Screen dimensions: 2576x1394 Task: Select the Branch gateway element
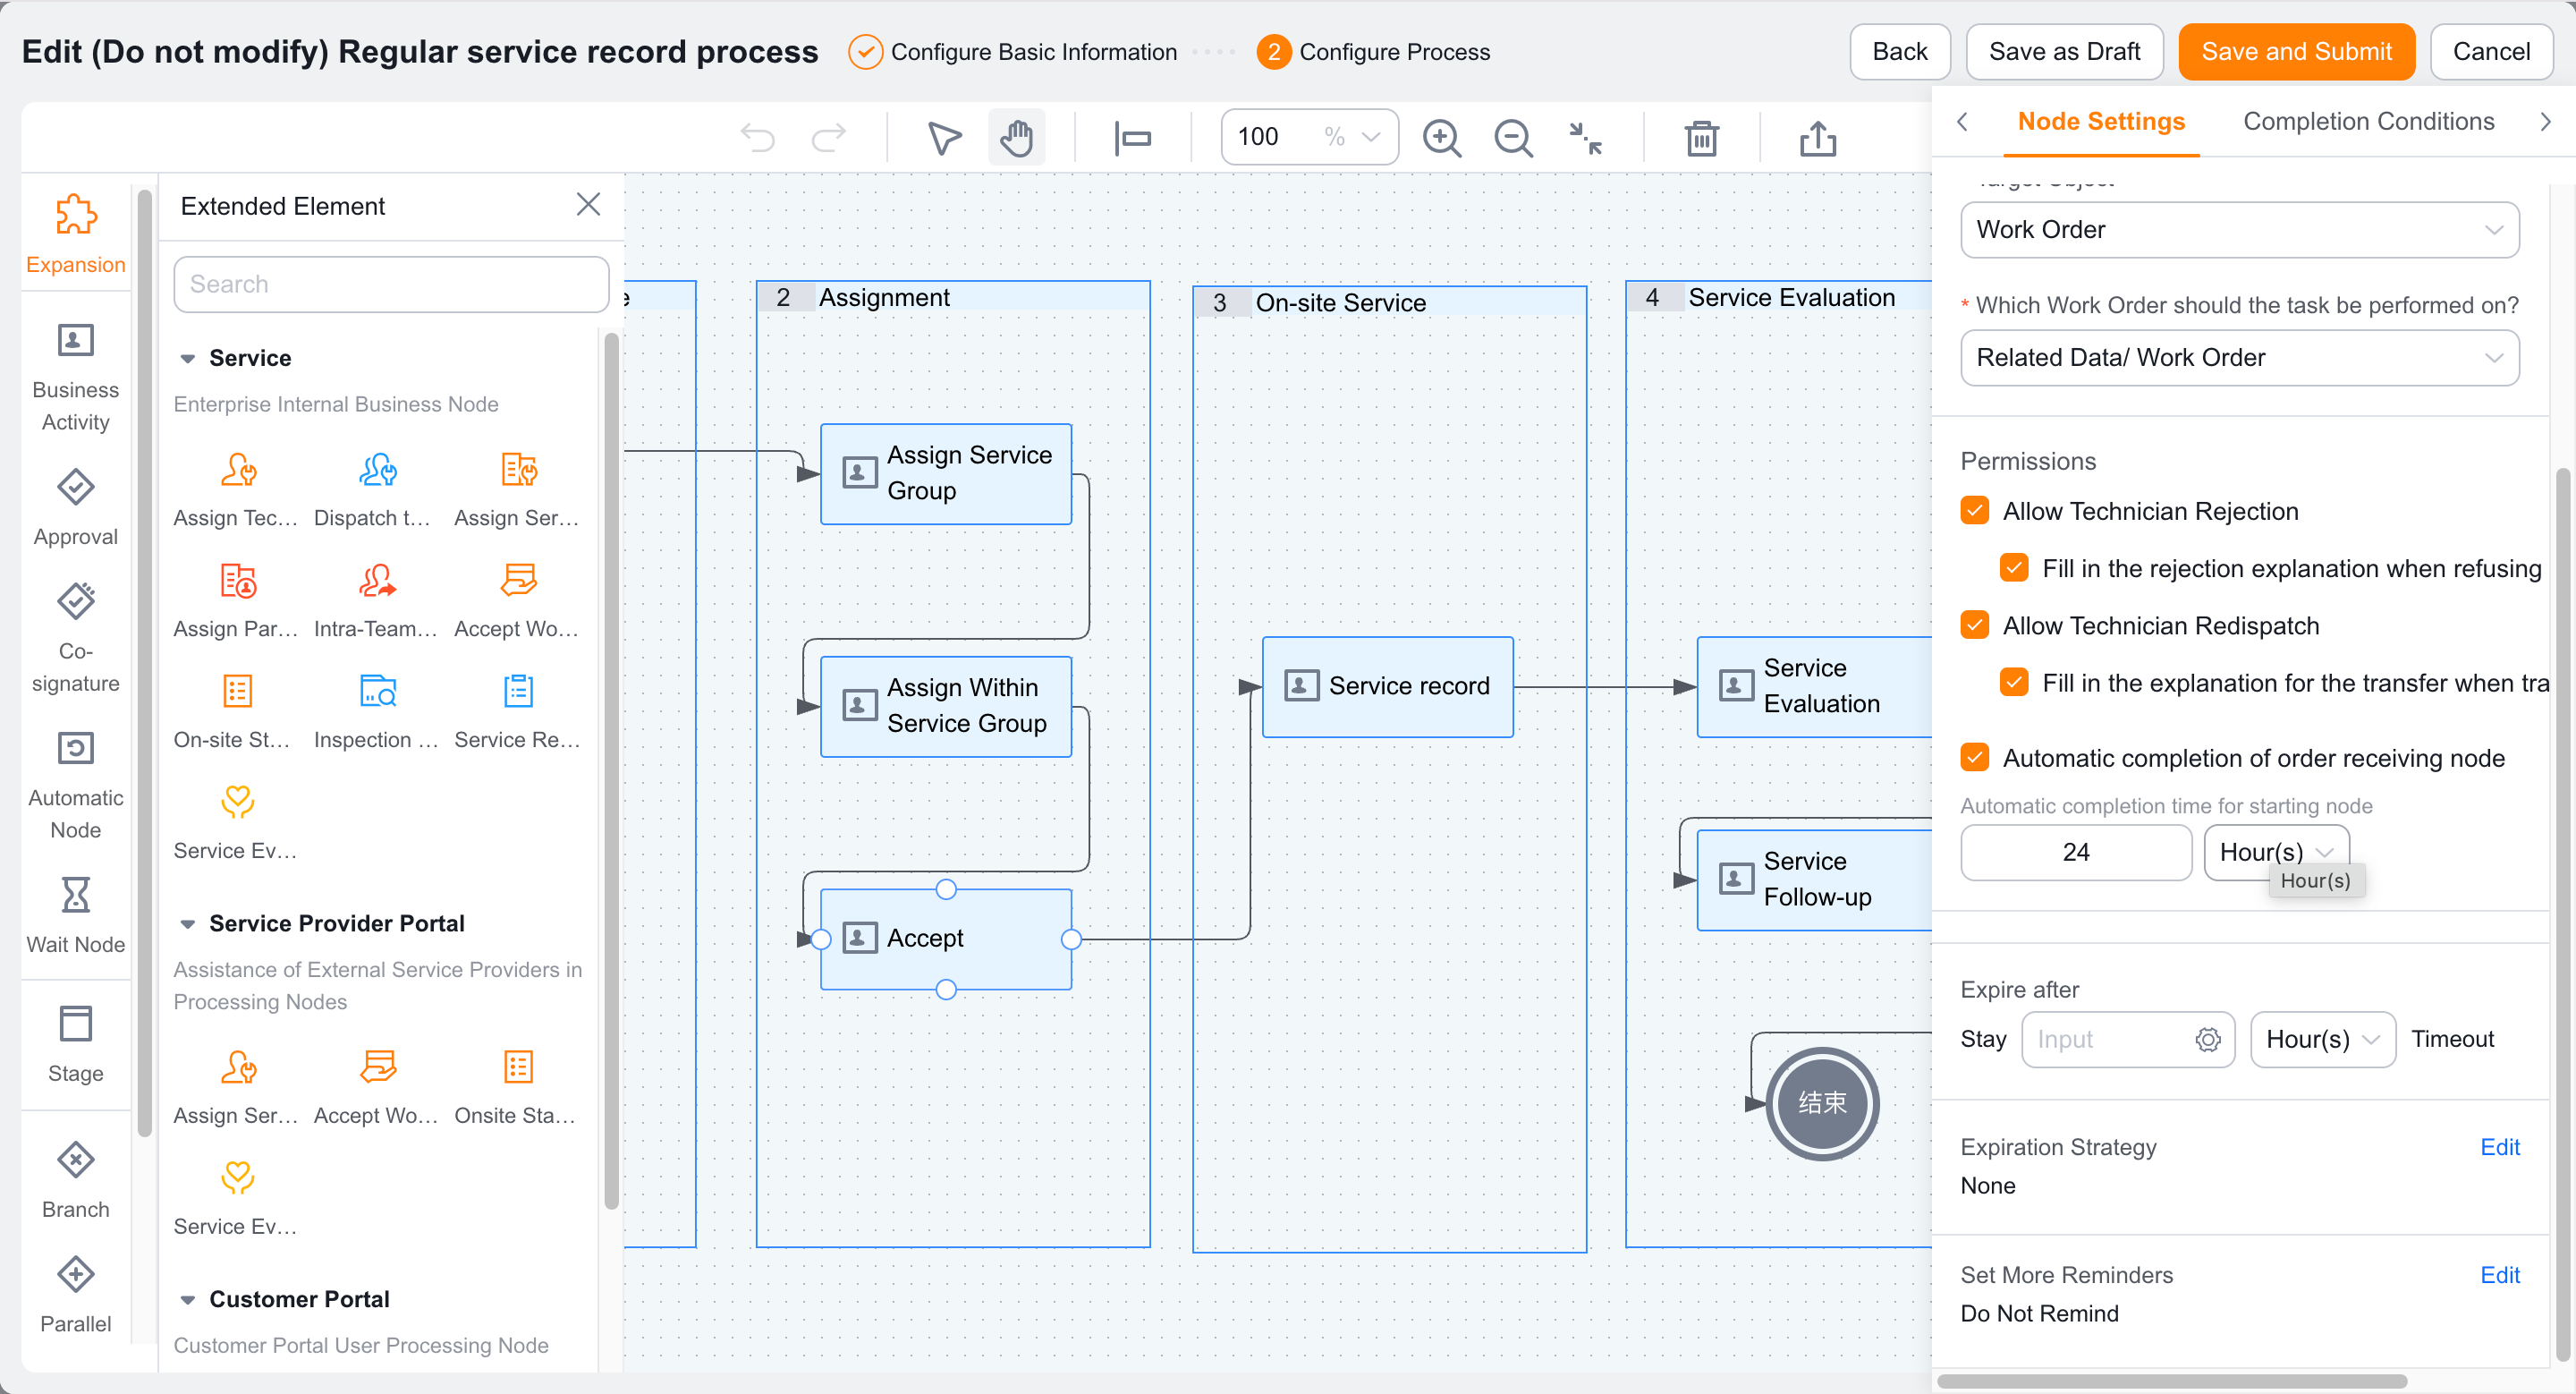(x=76, y=1180)
